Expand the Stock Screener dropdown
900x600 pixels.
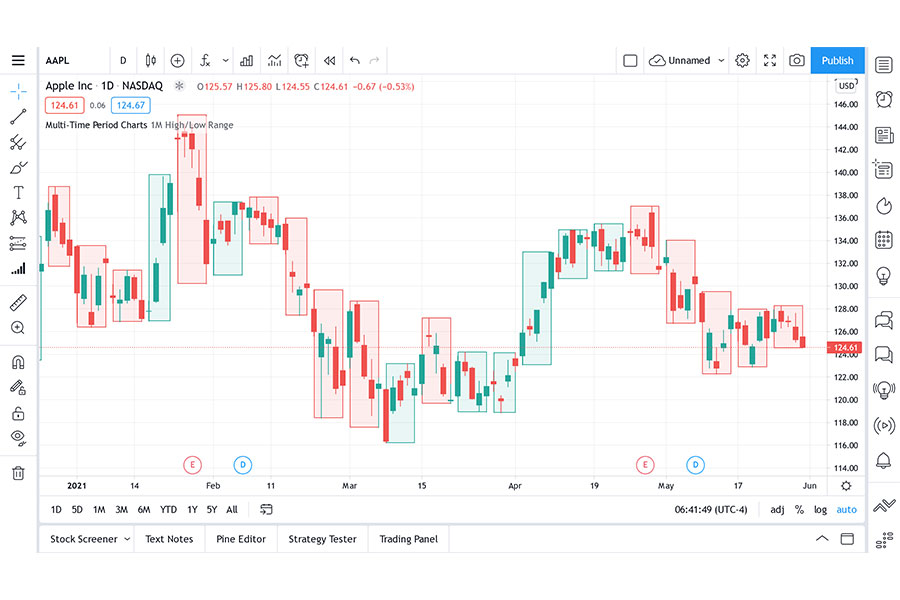(x=127, y=539)
